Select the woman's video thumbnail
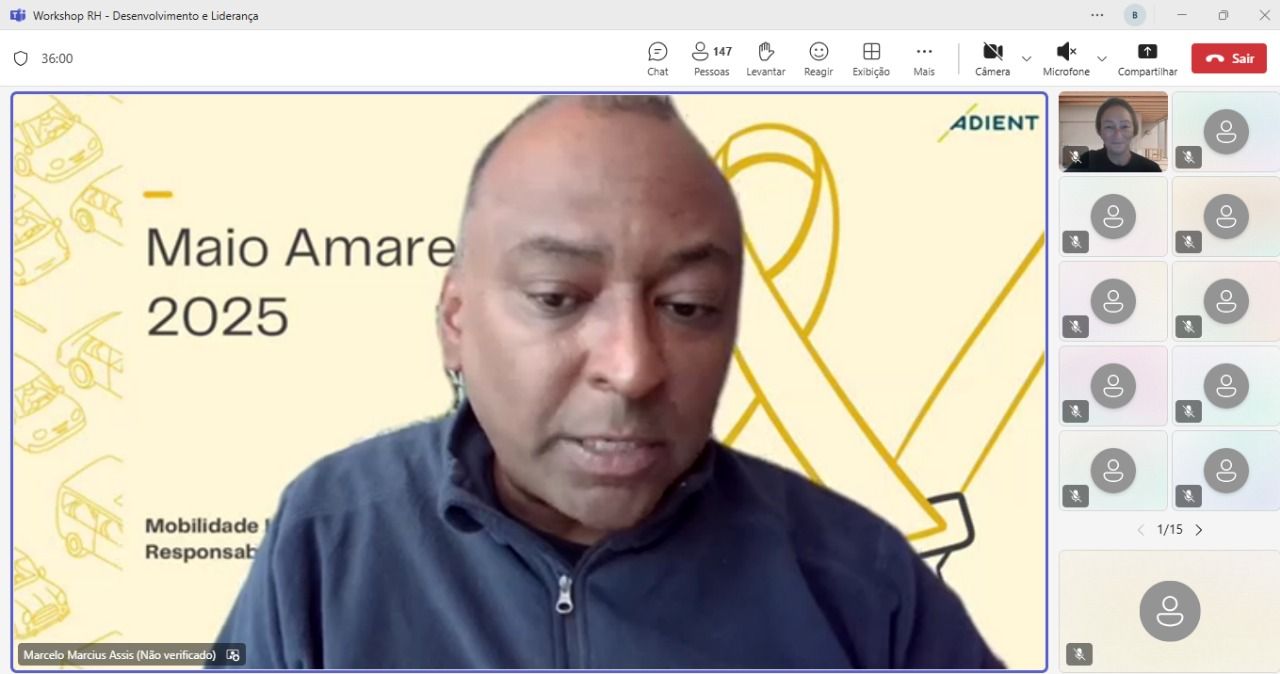This screenshot has width=1280, height=674. pos(1113,131)
